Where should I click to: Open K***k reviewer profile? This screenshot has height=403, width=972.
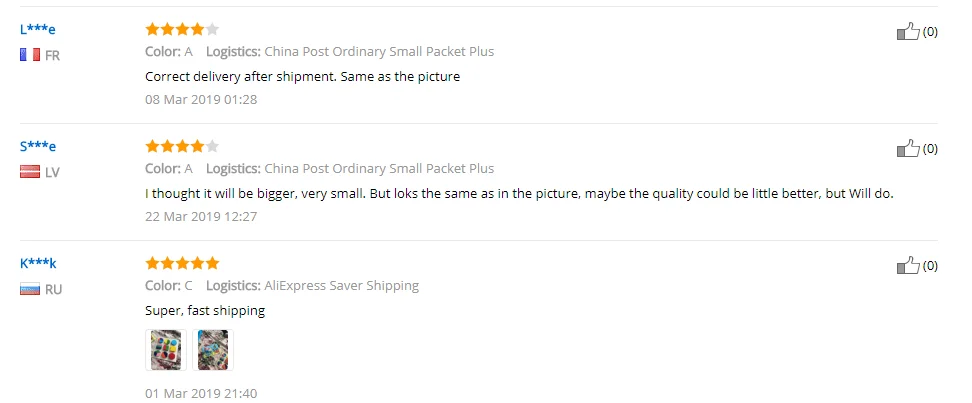point(38,264)
